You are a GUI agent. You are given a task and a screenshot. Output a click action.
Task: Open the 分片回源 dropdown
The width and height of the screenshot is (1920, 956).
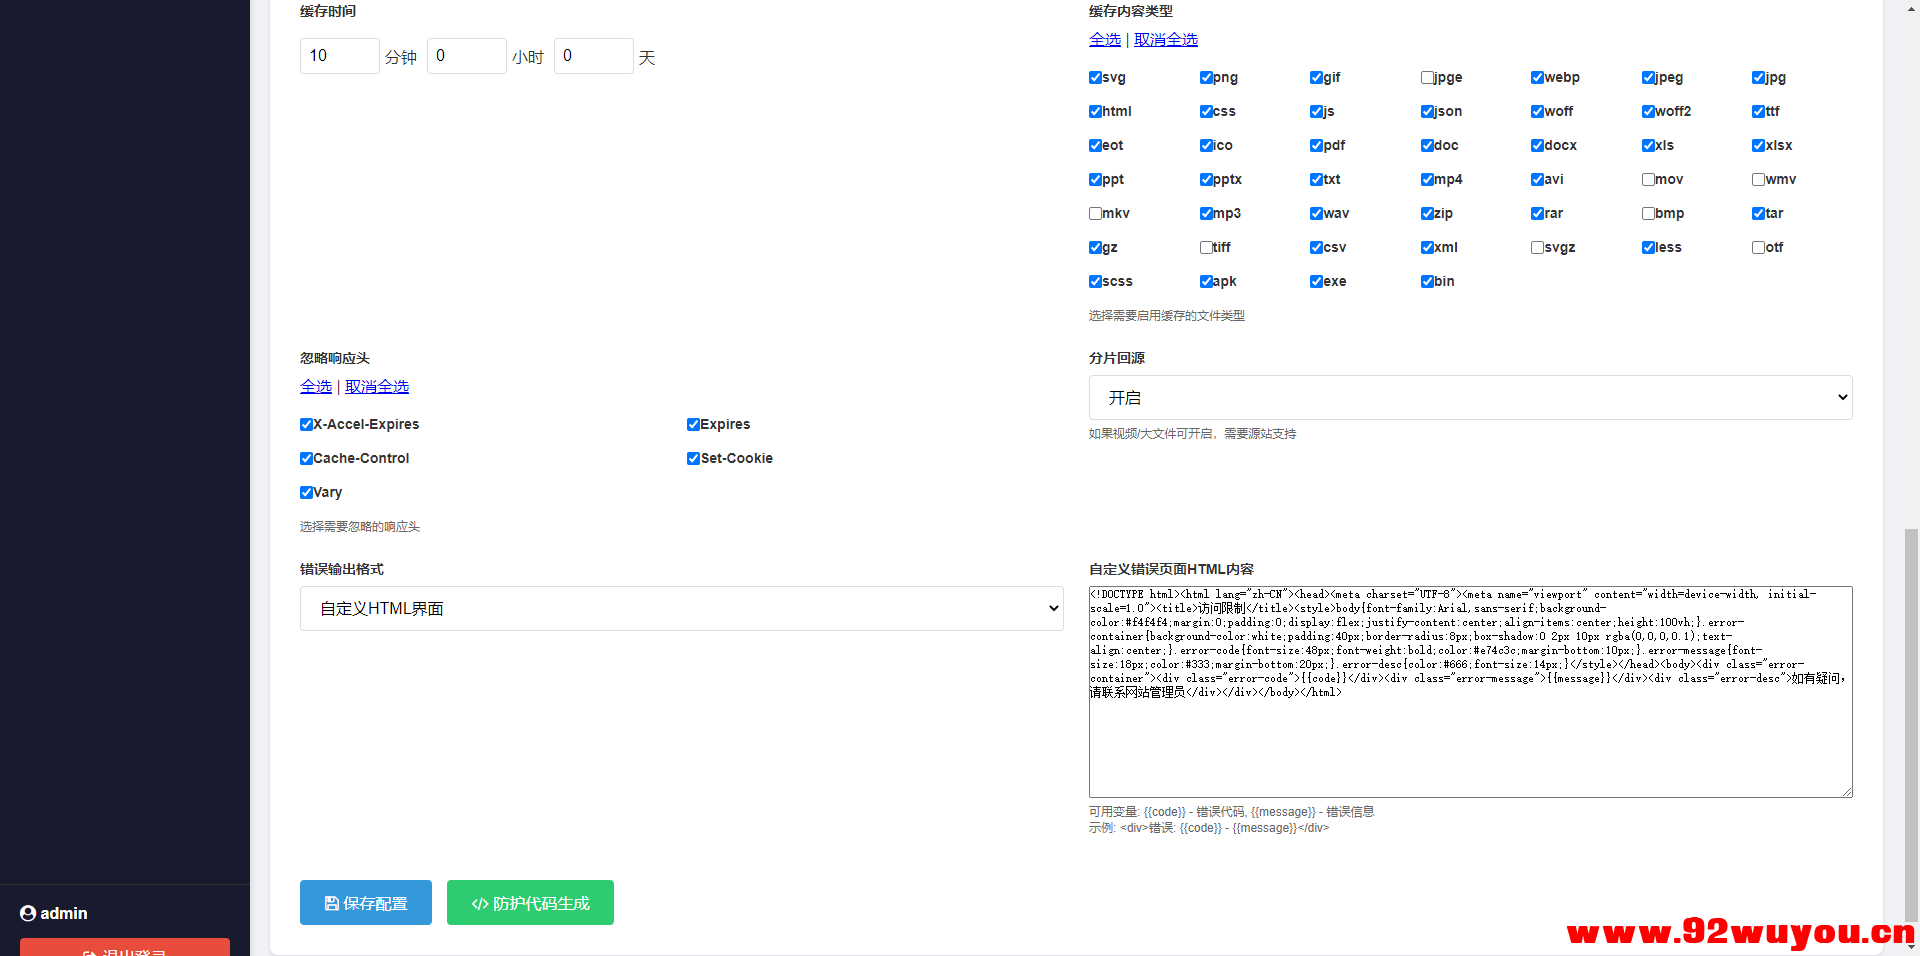coord(1470,397)
